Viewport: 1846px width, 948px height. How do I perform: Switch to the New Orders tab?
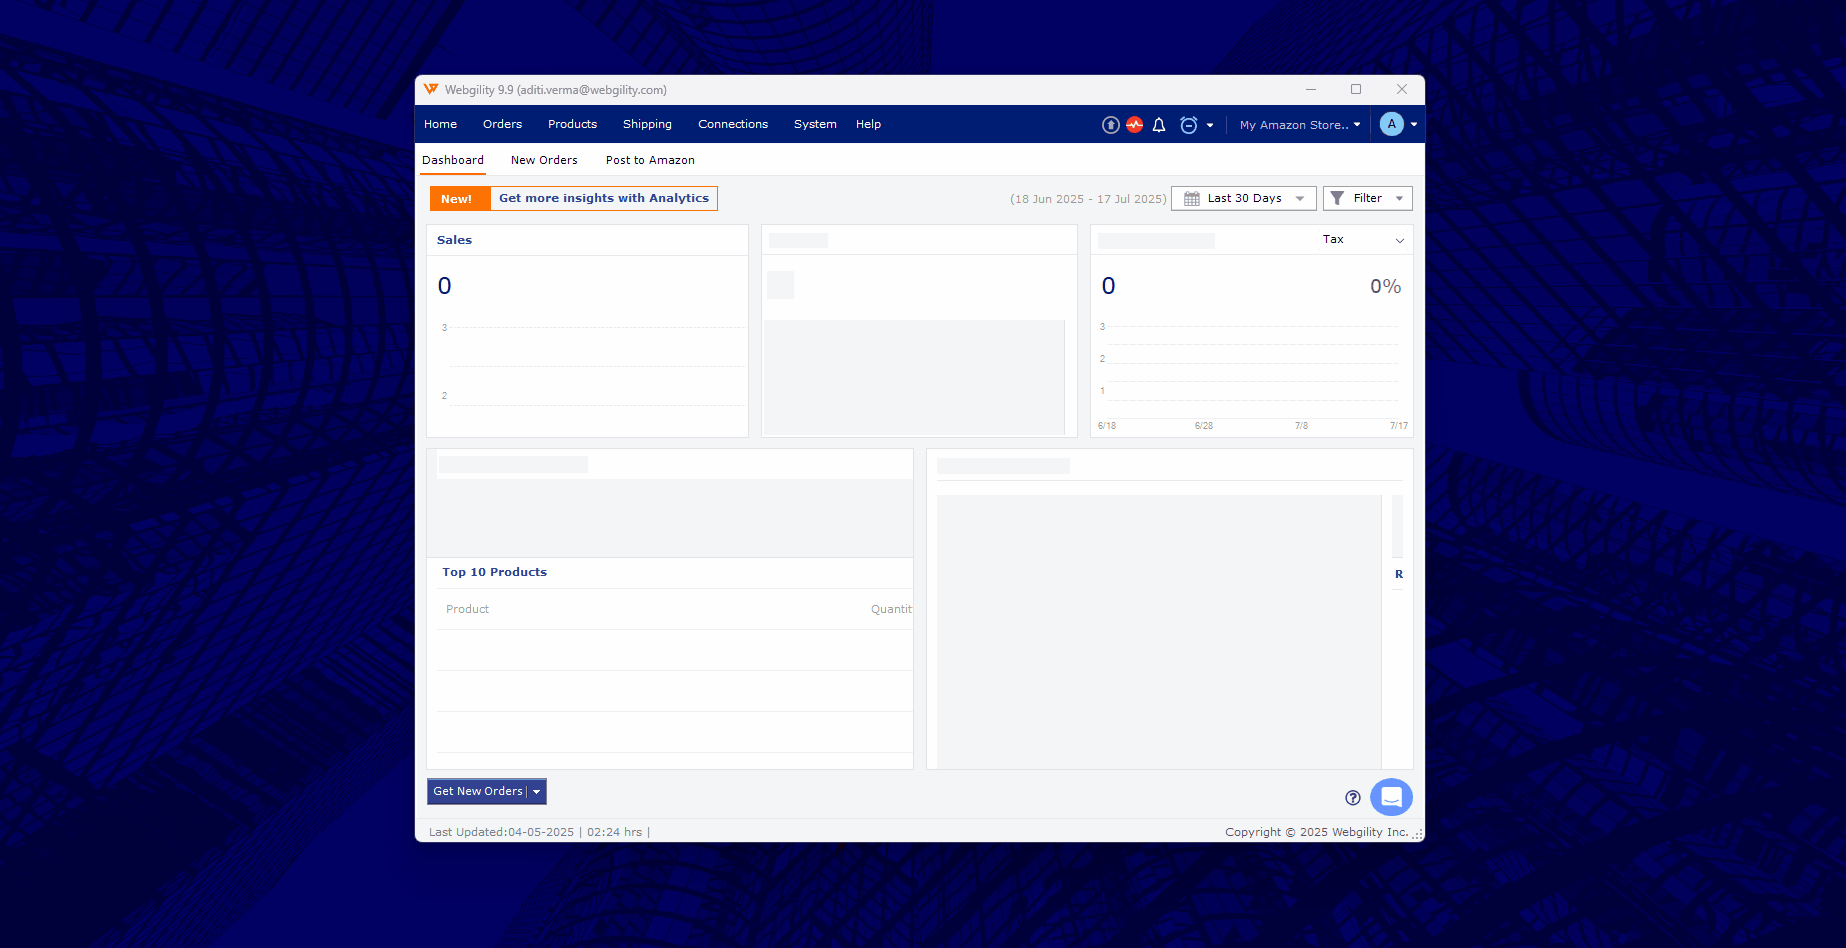click(x=544, y=160)
